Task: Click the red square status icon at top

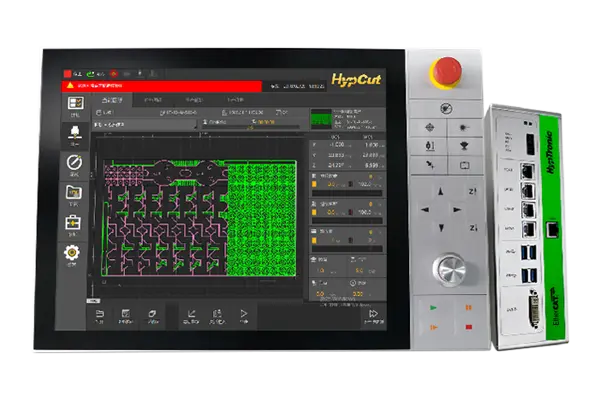Action: (x=68, y=74)
